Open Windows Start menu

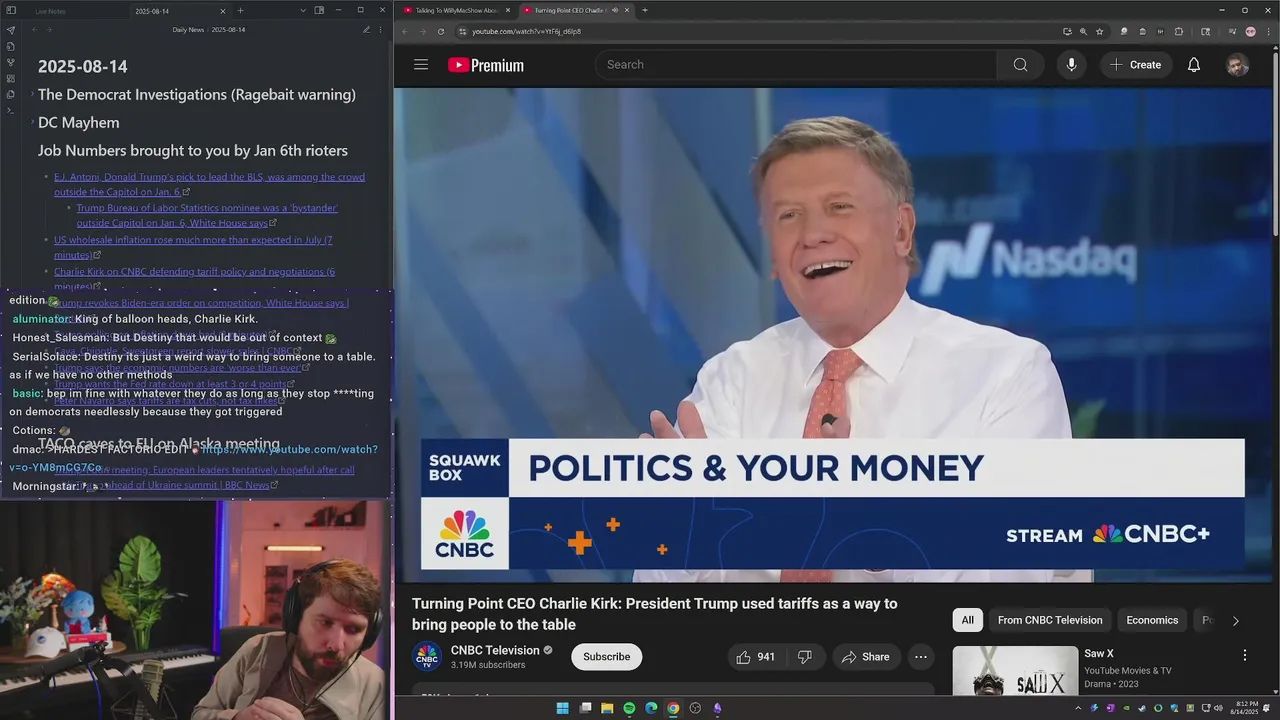click(x=563, y=708)
